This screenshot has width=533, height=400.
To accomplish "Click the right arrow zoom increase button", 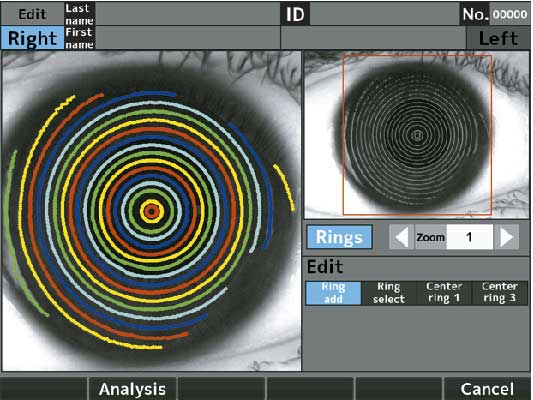I will click(x=506, y=237).
